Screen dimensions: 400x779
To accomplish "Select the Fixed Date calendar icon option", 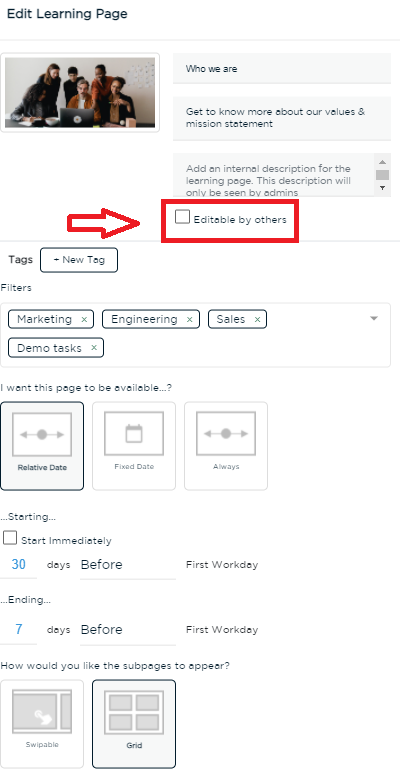I will (x=134, y=446).
